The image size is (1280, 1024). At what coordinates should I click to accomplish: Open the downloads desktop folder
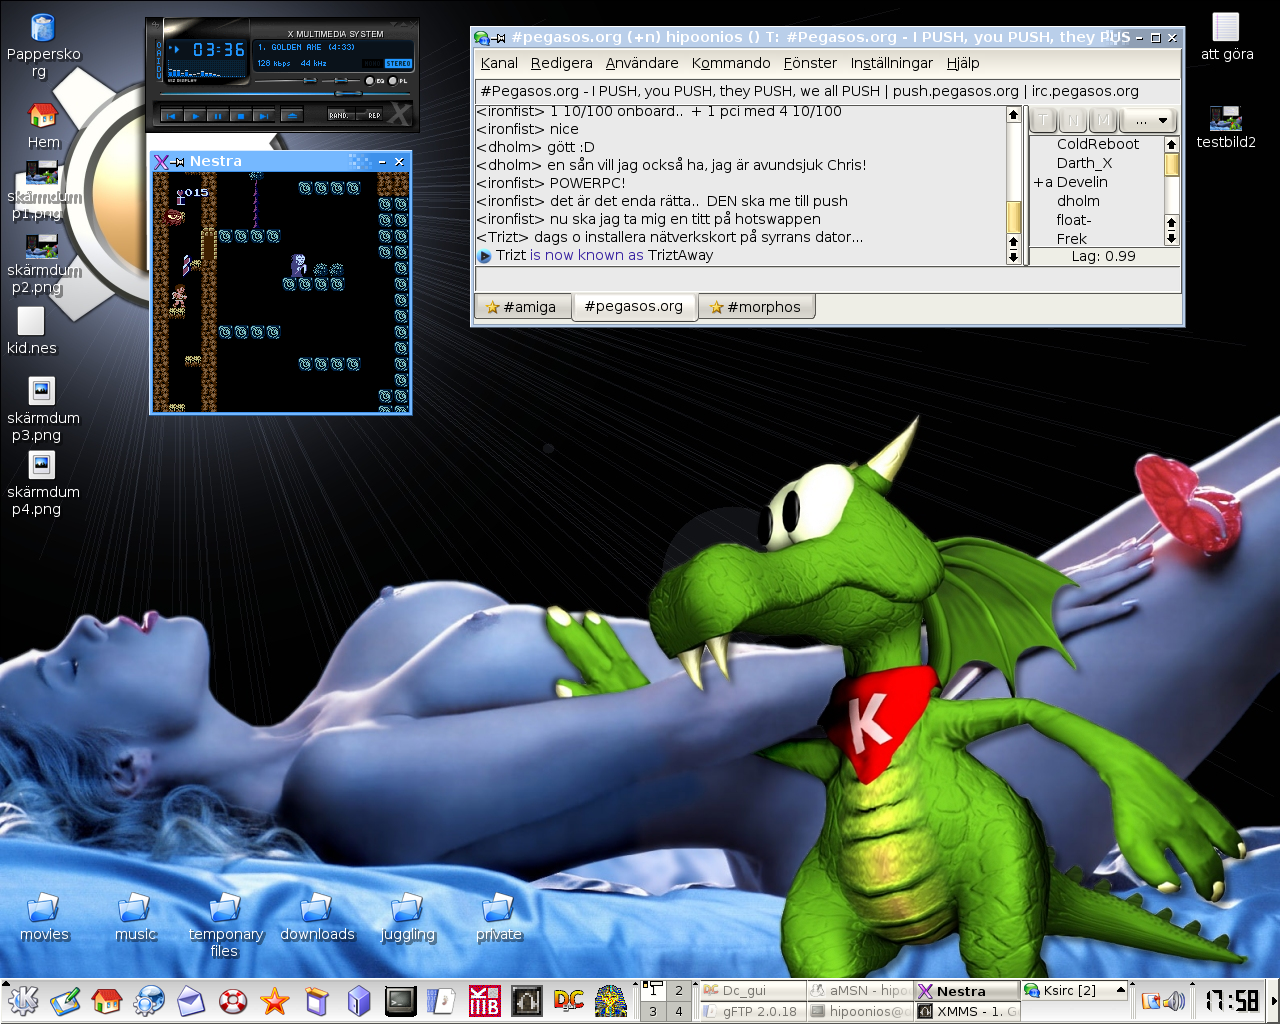pyautogui.click(x=317, y=917)
